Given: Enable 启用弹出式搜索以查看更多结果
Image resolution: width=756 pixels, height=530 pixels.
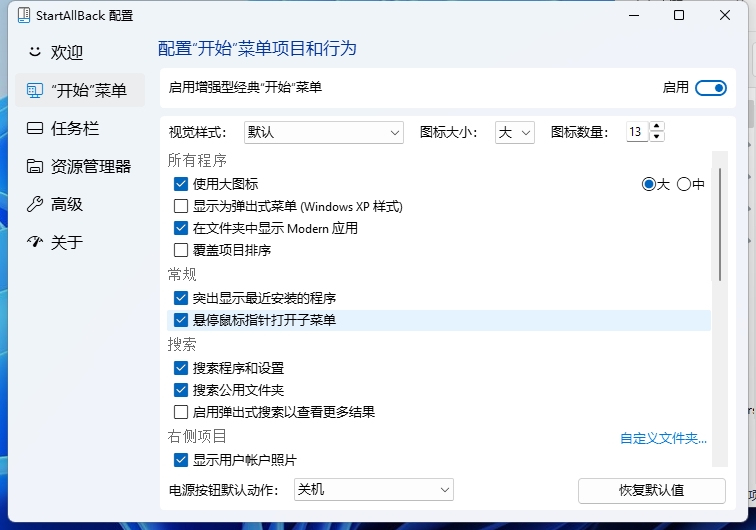Looking at the screenshot, I should [x=181, y=412].
